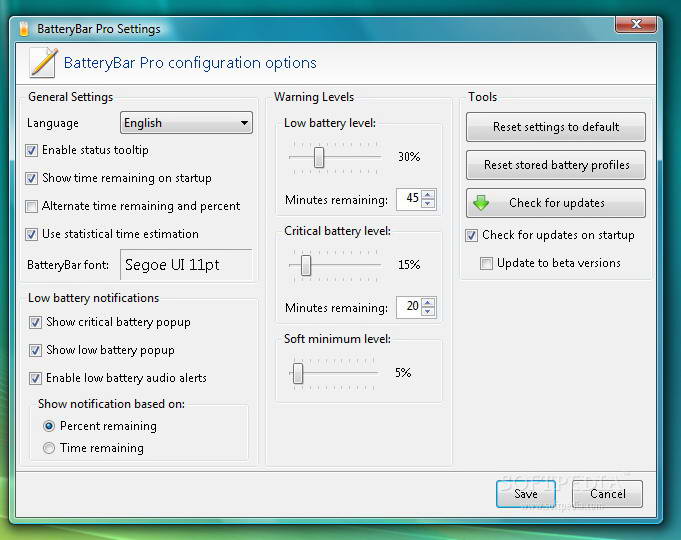The height and width of the screenshot is (540, 681).
Task: Toggle Show time remaining on startup
Action: tap(31, 178)
